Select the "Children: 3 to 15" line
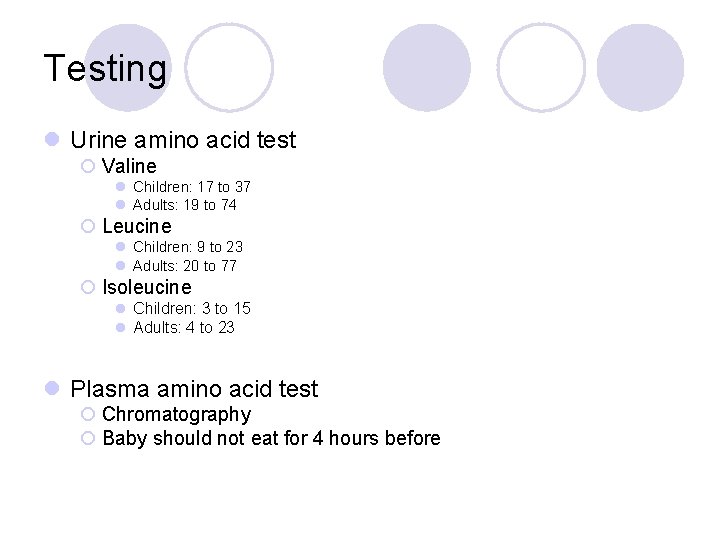Screen dimensions: 720x540 click(x=191, y=308)
